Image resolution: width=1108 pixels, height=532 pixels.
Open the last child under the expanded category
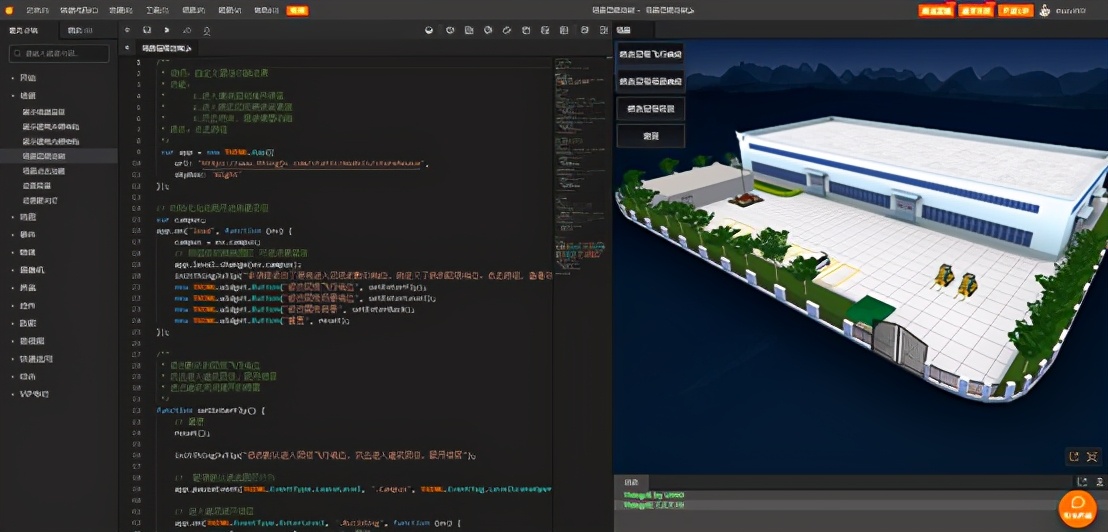coord(40,201)
